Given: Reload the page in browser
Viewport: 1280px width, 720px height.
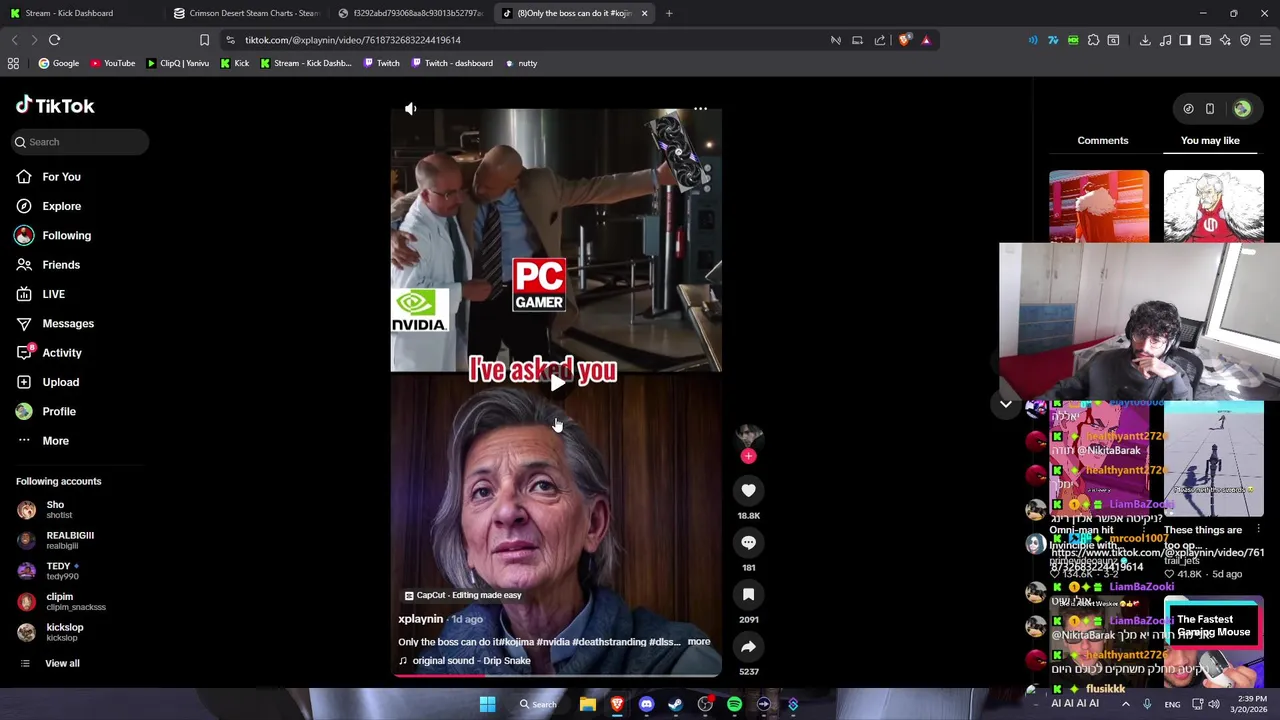Looking at the screenshot, I should (54, 40).
